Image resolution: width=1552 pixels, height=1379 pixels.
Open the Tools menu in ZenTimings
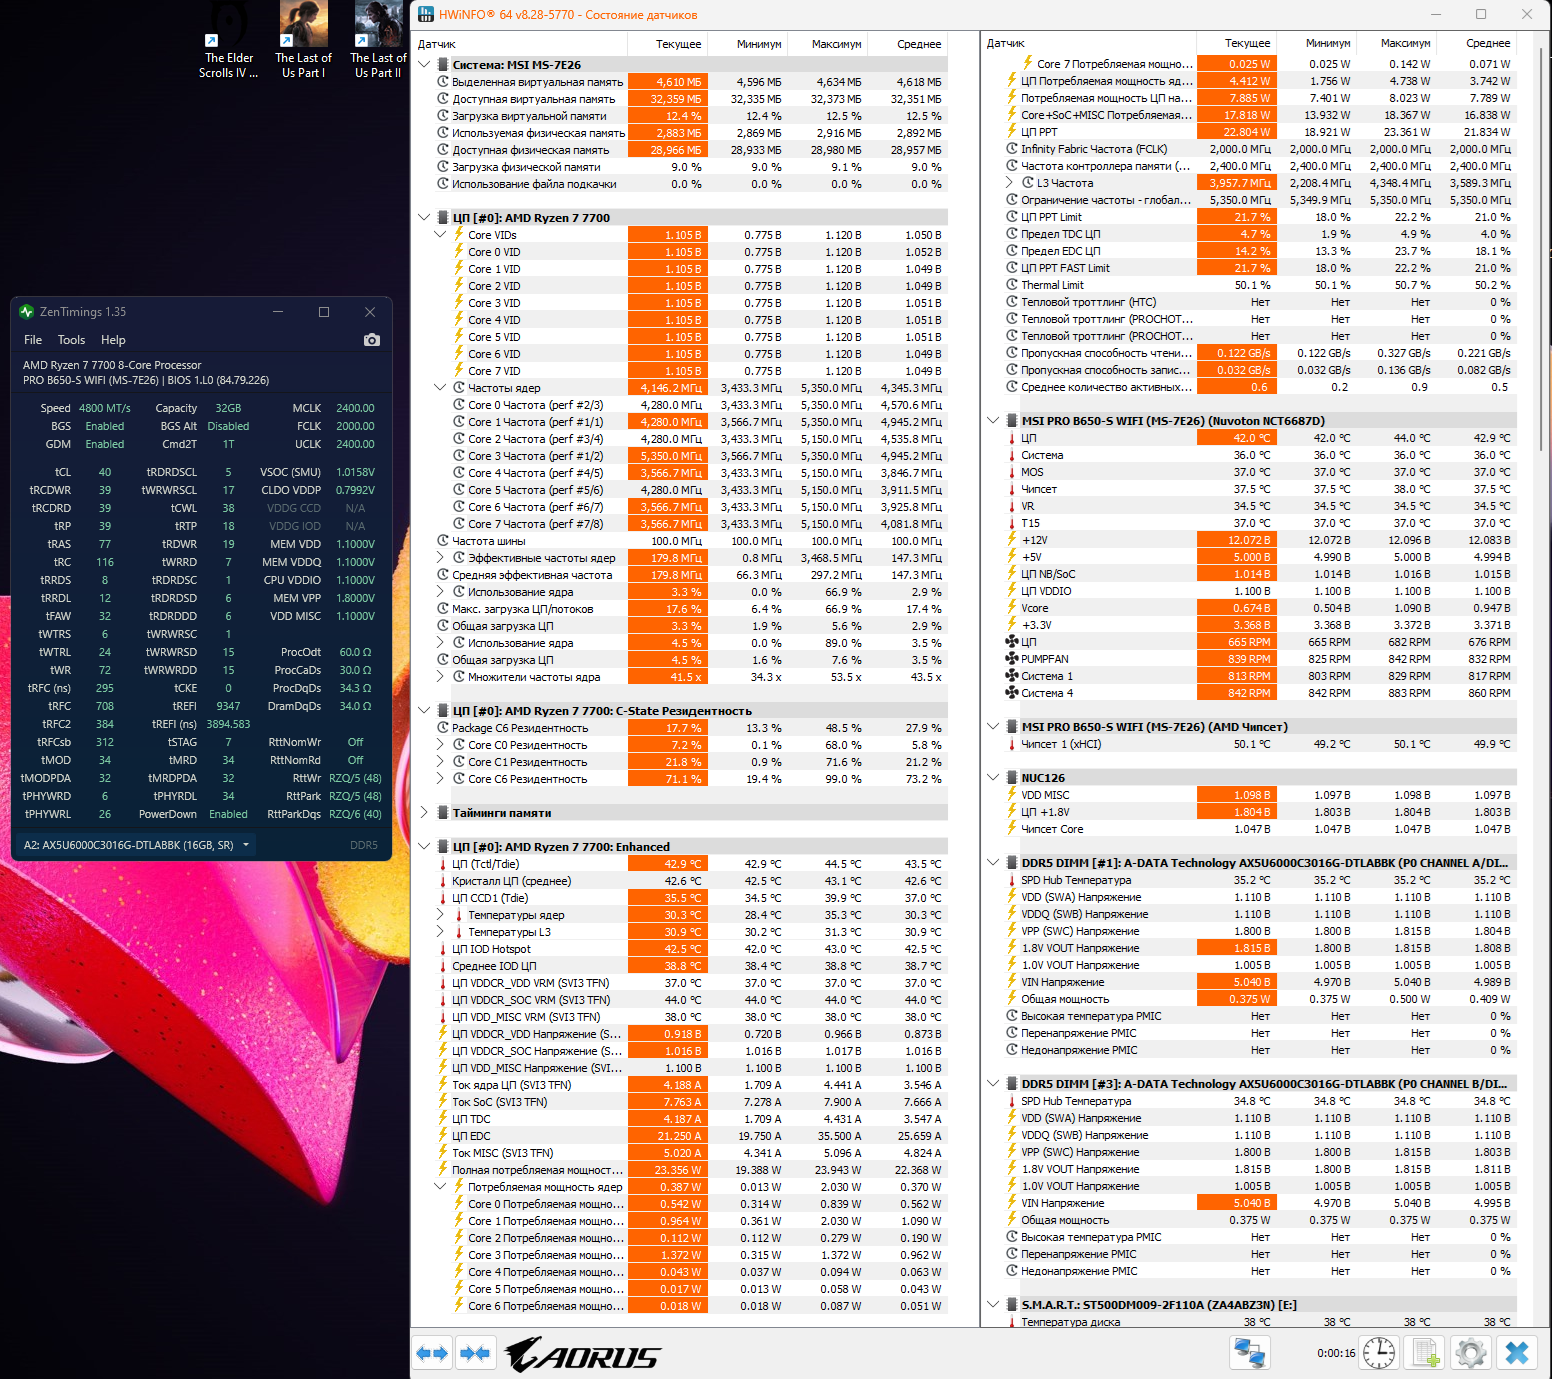click(x=71, y=340)
